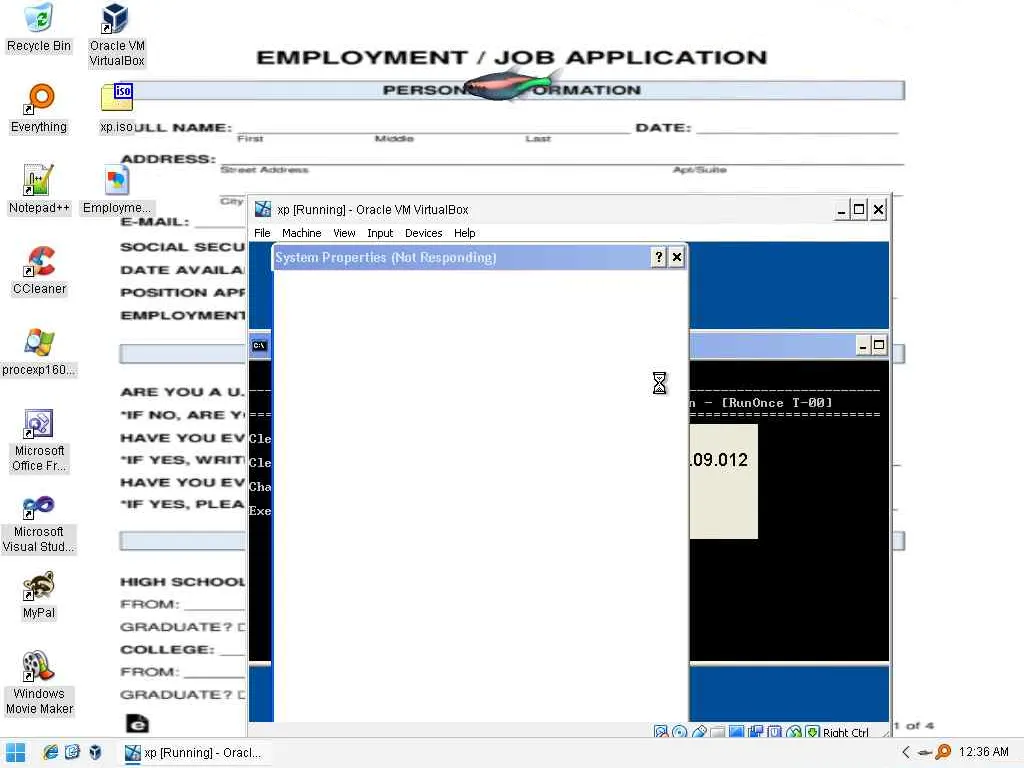Click the network adapters indicator in VirtualBox

coord(756,732)
